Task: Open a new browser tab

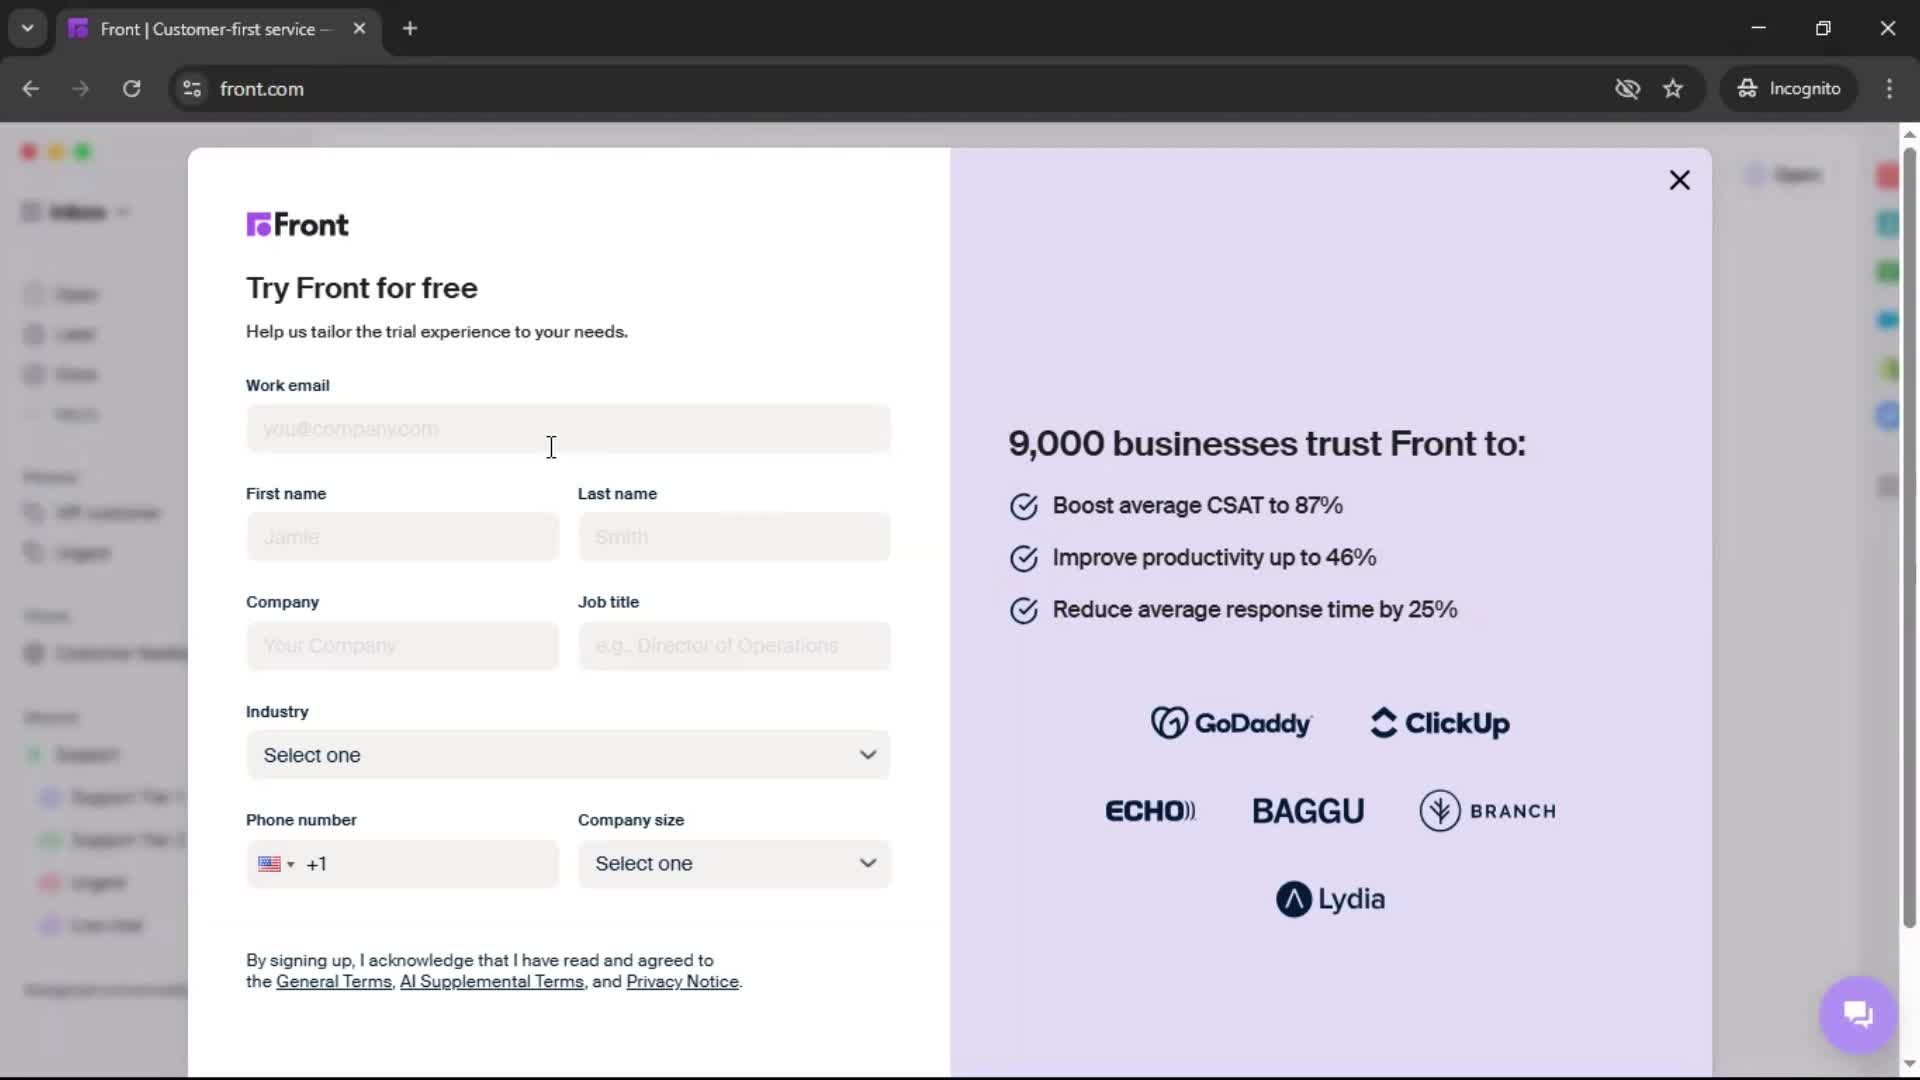Action: pos(410,29)
